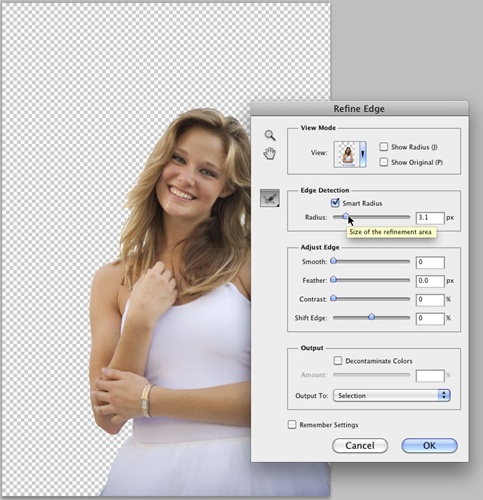Click the Feather value input field
Viewport: 483px width, 500px height.
[x=430, y=281]
